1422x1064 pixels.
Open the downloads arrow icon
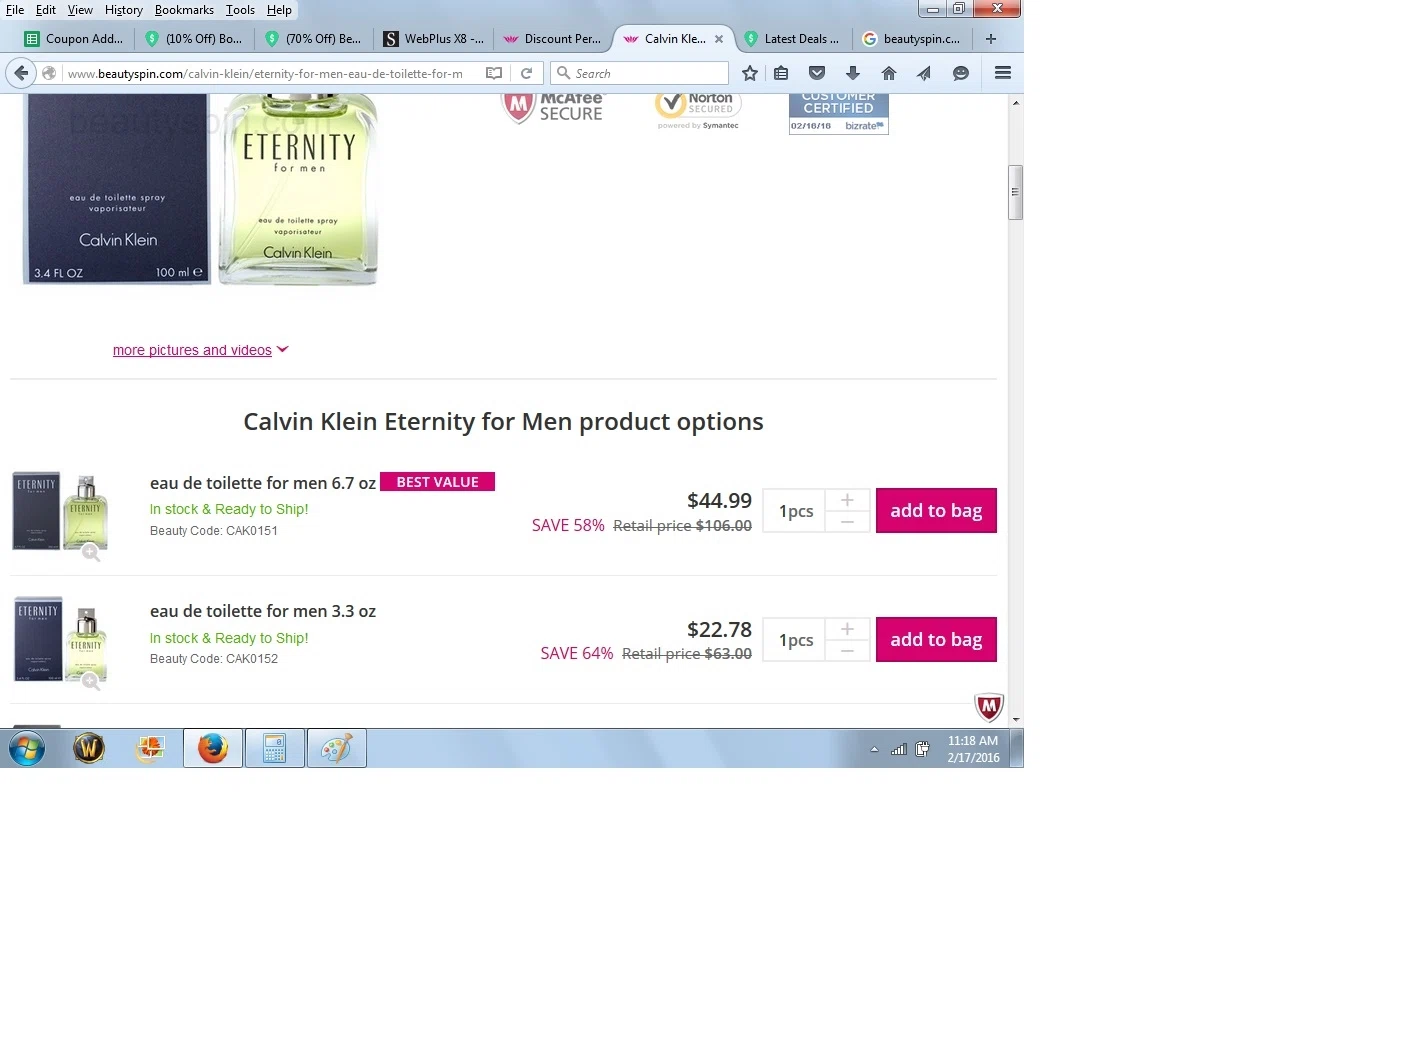point(853,73)
